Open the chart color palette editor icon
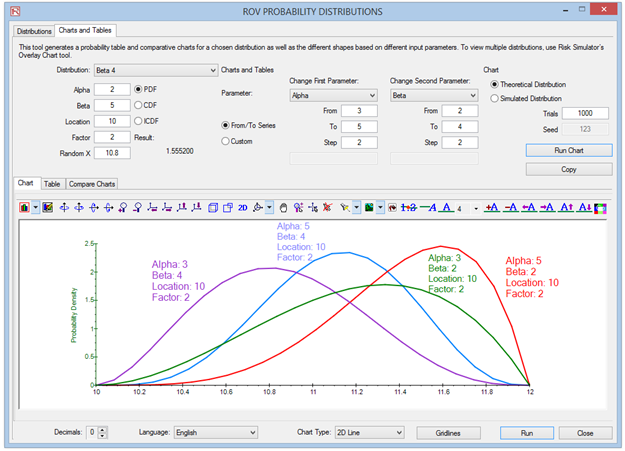The image size is (625, 451). [47, 207]
